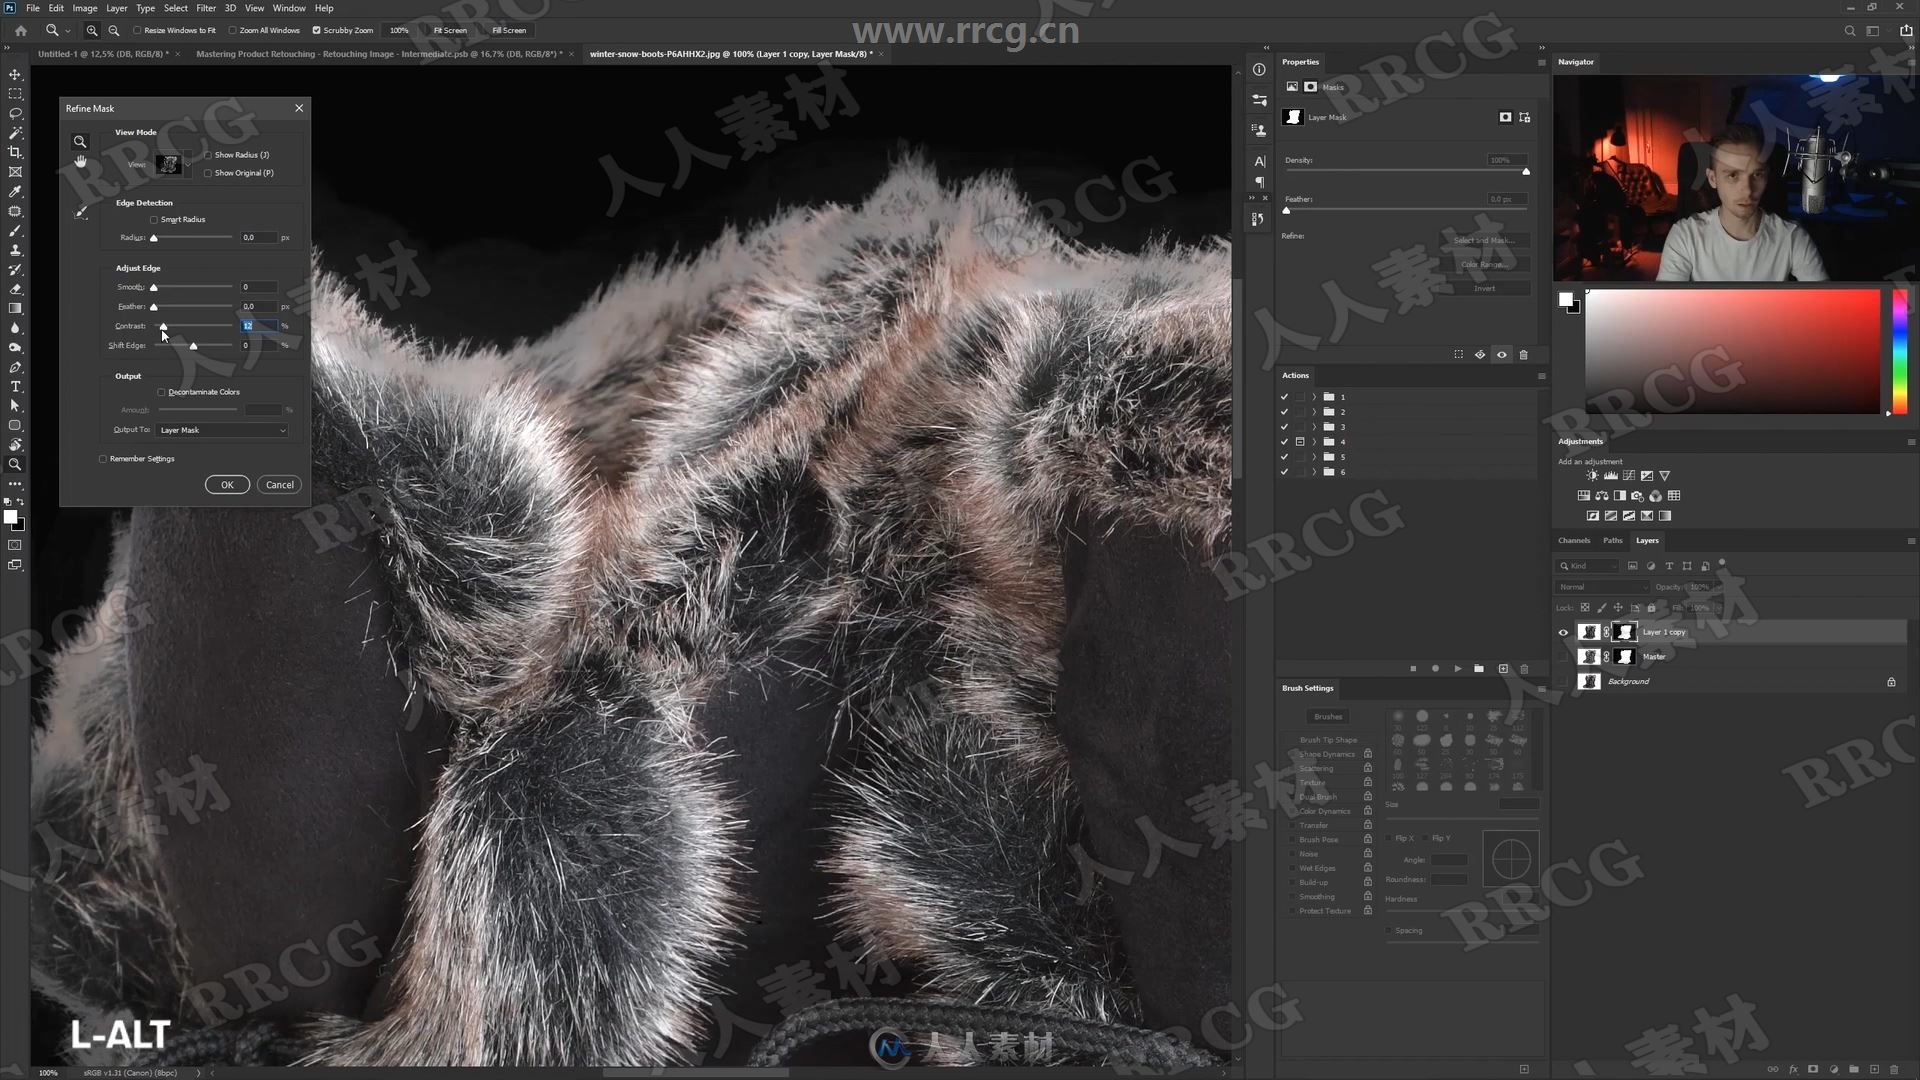Check Decontaminate Colors option
Image resolution: width=1920 pixels, height=1080 pixels.
pyautogui.click(x=162, y=392)
